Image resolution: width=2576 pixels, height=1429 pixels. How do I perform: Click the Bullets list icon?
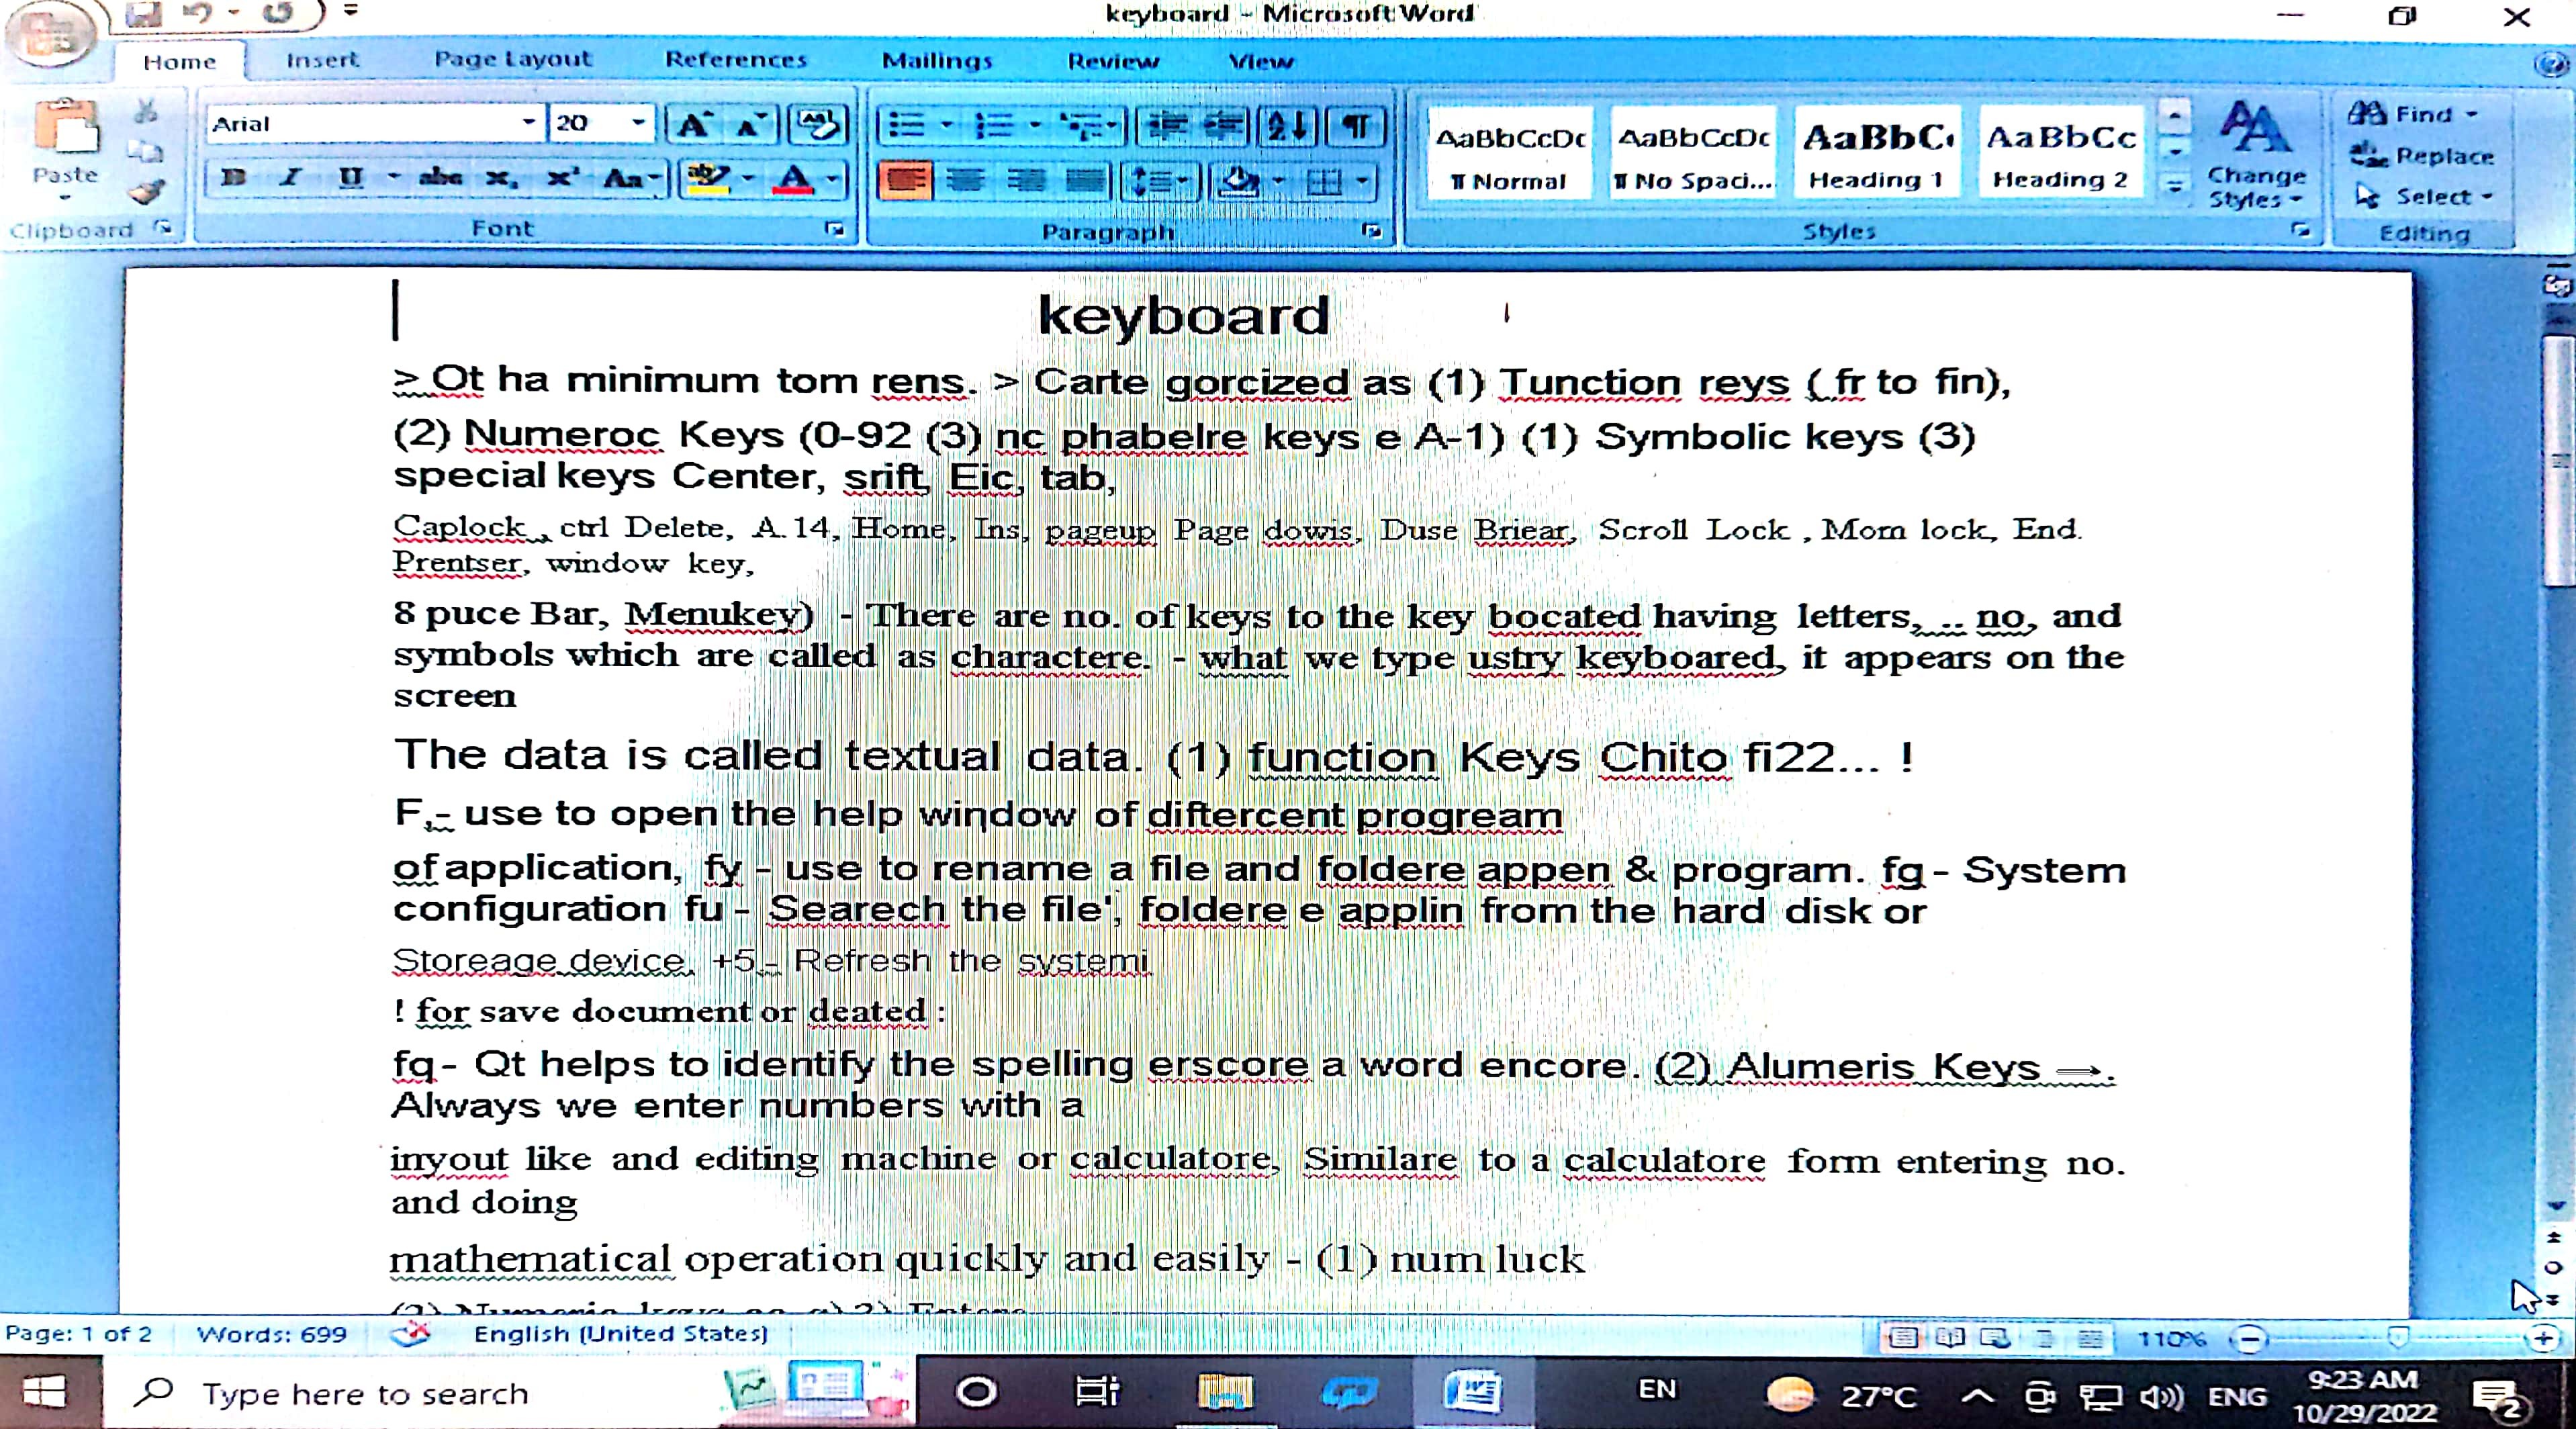point(907,126)
